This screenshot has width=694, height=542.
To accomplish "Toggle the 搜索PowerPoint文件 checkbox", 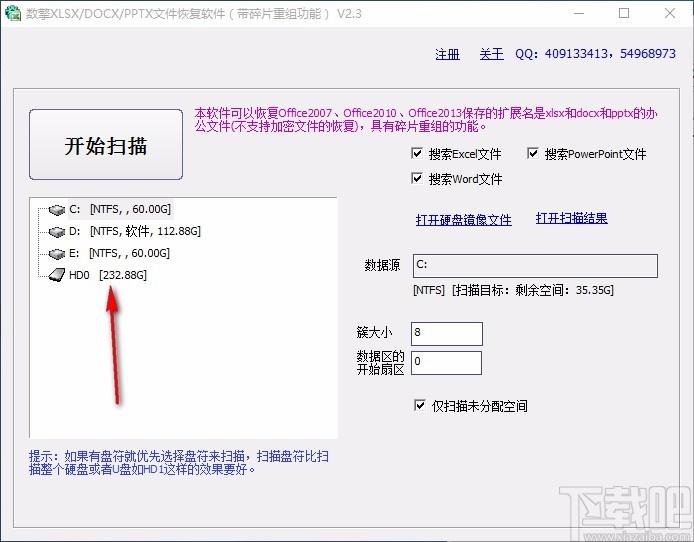I will [533, 154].
